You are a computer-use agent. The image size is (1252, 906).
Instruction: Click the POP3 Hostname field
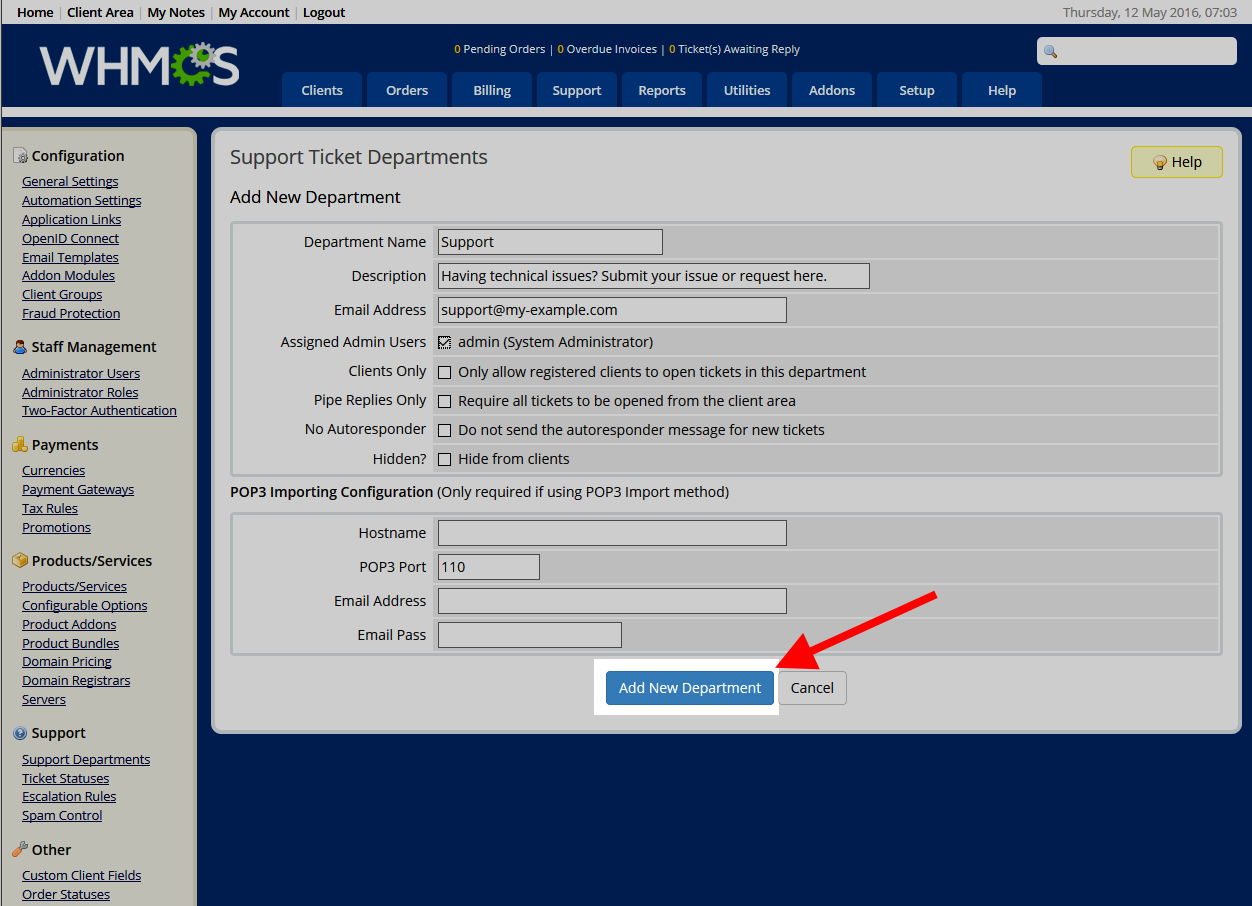coord(612,533)
